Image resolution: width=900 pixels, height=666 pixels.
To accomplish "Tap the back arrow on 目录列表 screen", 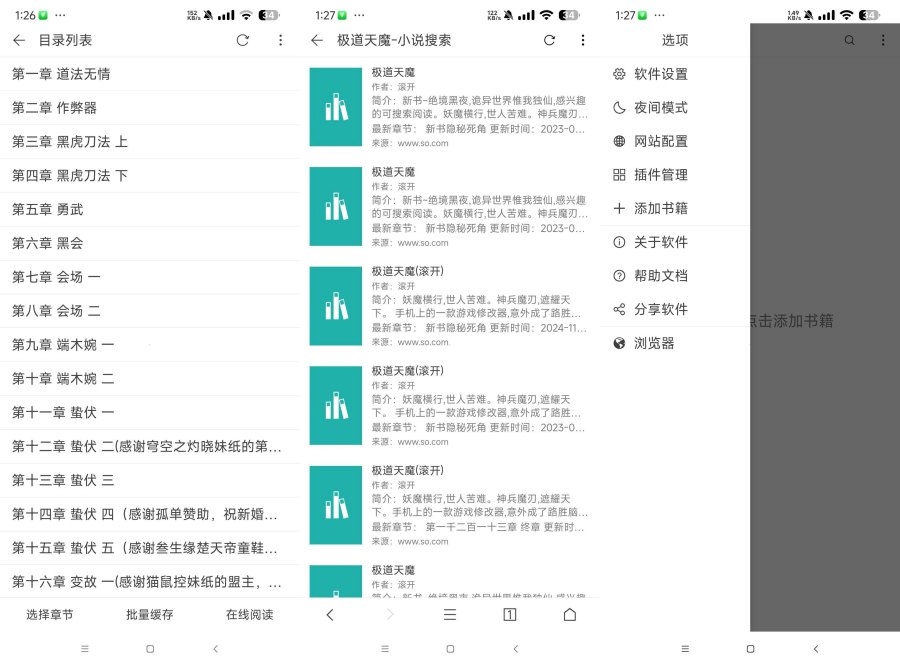I will tap(20, 40).
